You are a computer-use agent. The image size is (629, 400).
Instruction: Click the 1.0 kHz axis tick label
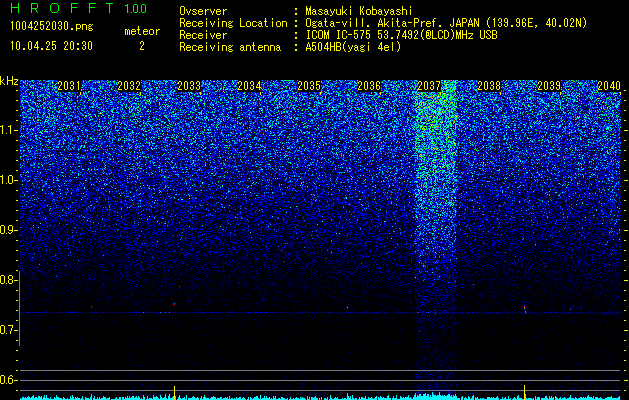click(x=8, y=180)
